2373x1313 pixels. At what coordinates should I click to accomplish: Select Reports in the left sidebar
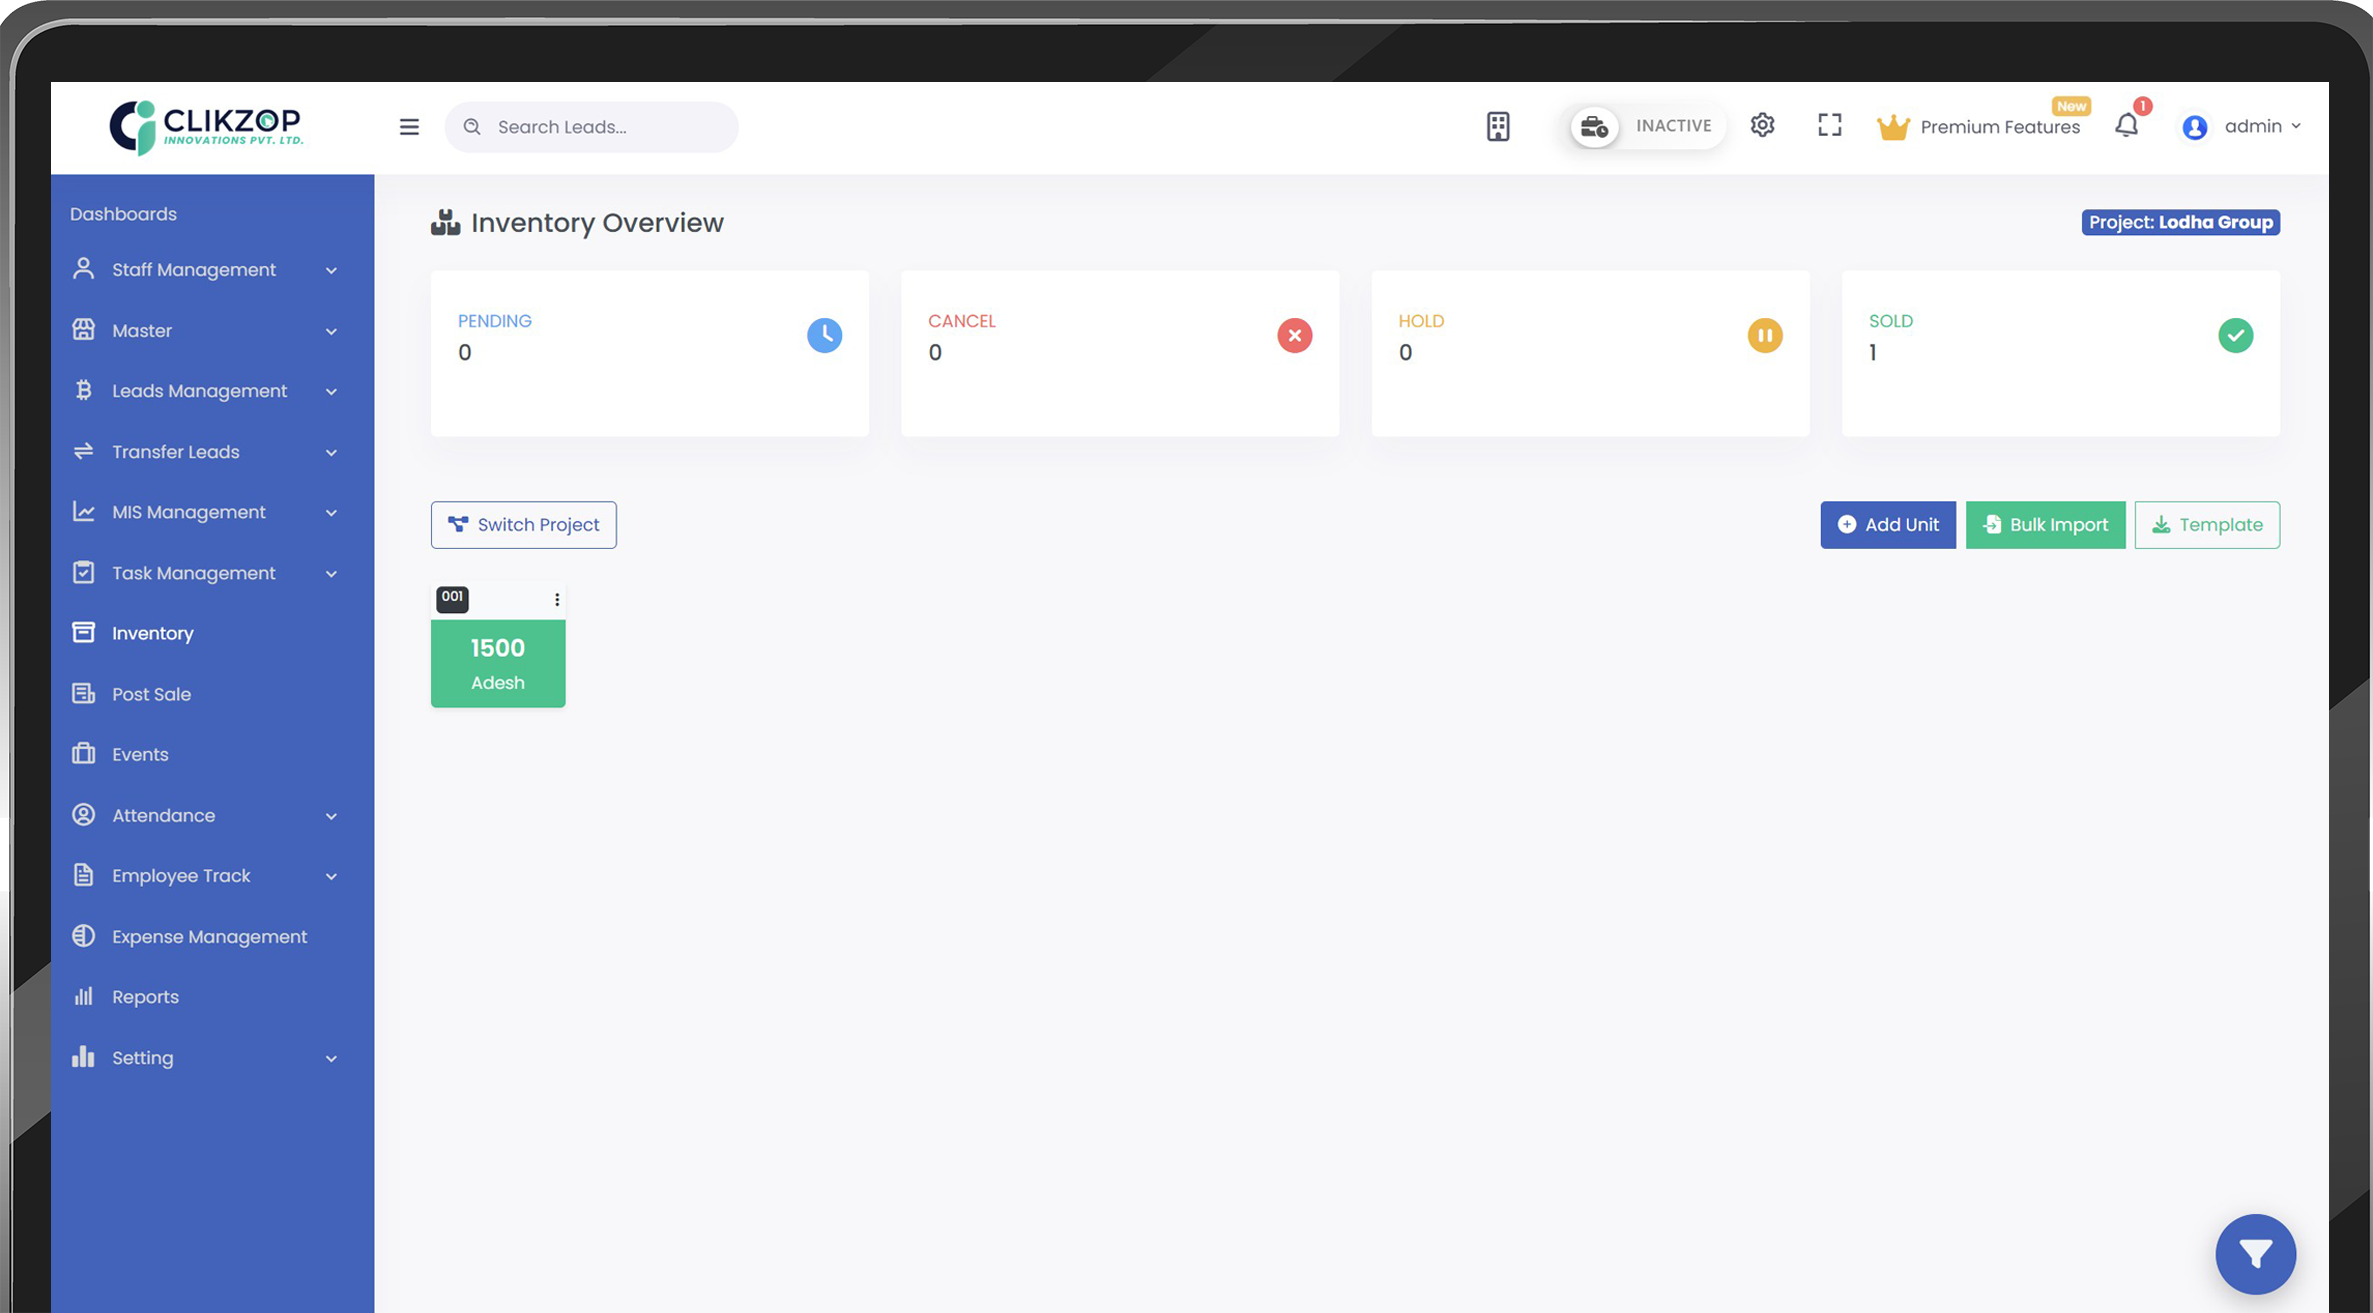click(145, 996)
